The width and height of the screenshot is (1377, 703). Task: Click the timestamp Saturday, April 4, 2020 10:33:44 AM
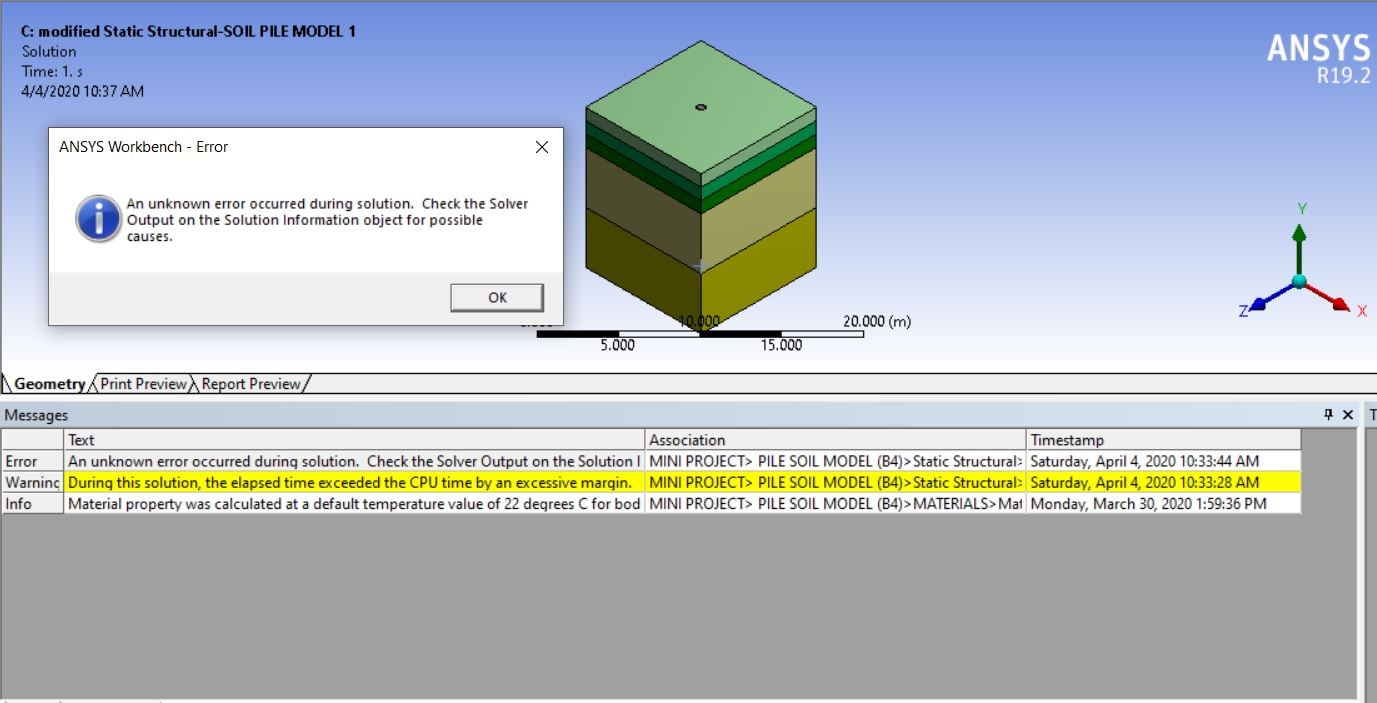[1164, 461]
